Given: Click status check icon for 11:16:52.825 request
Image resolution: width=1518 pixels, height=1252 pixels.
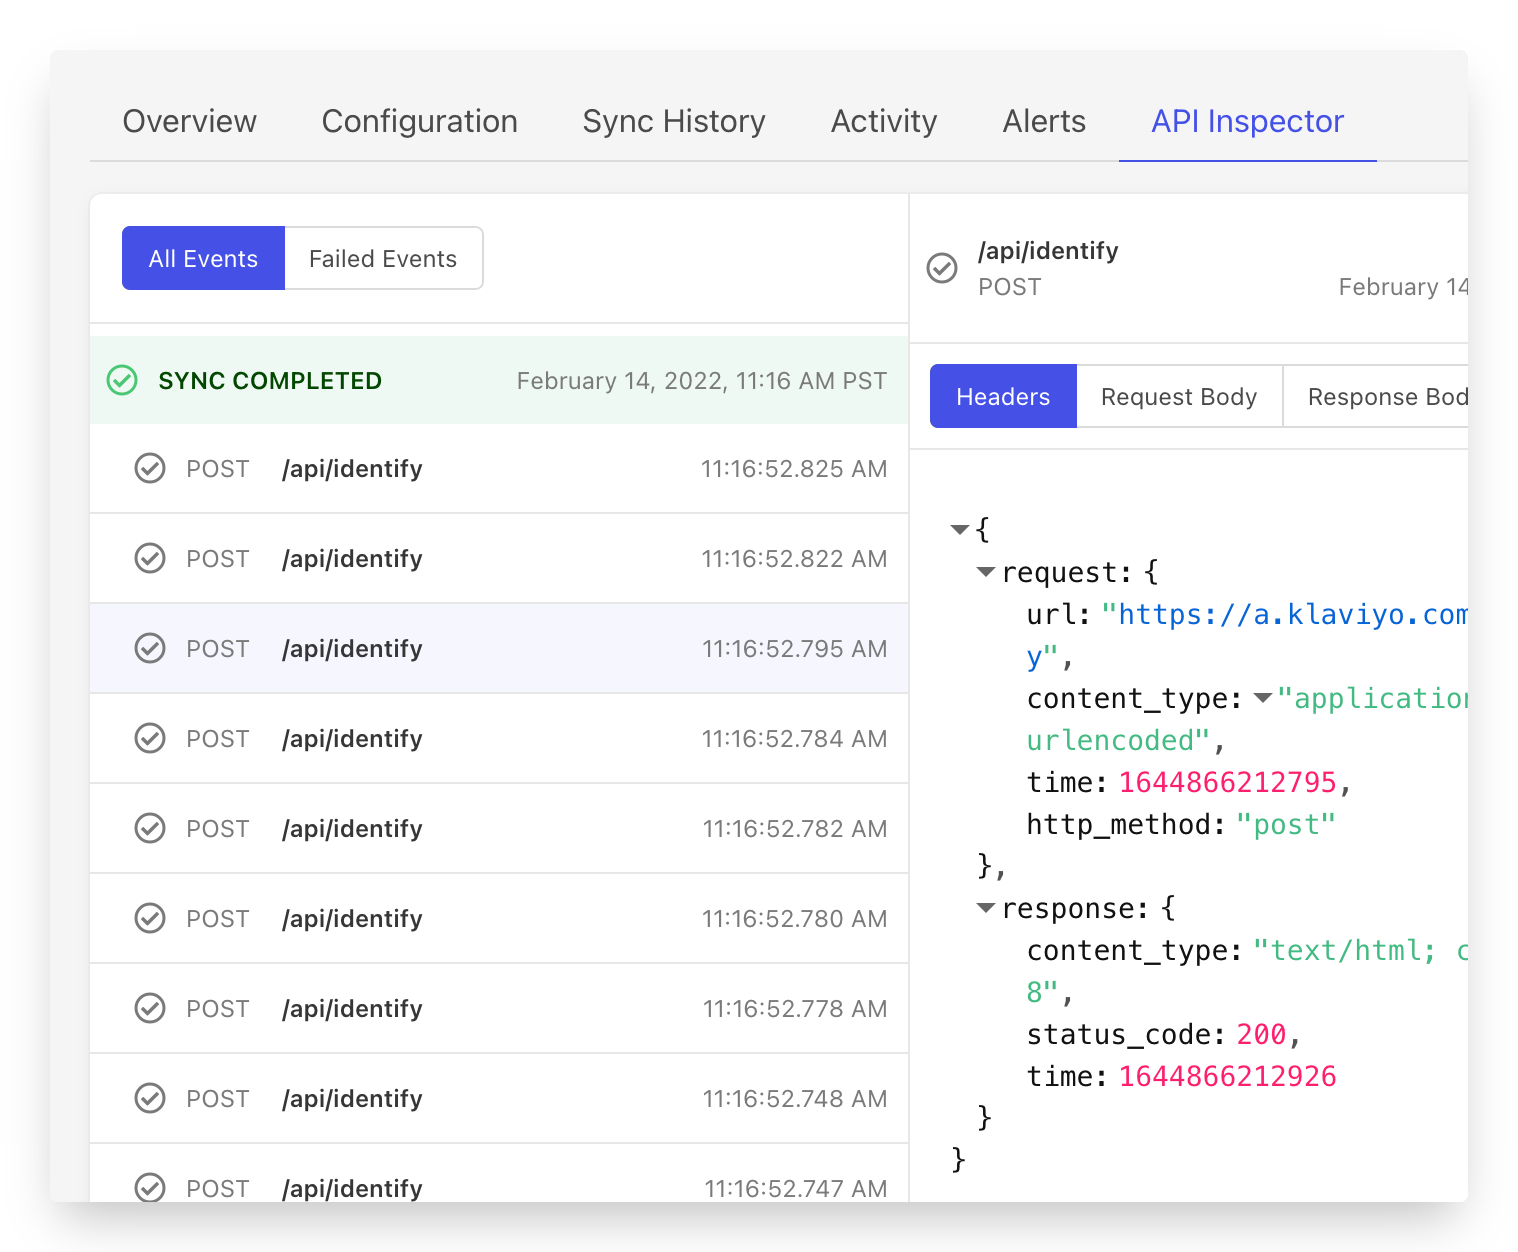Looking at the screenshot, I should [150, 468].
